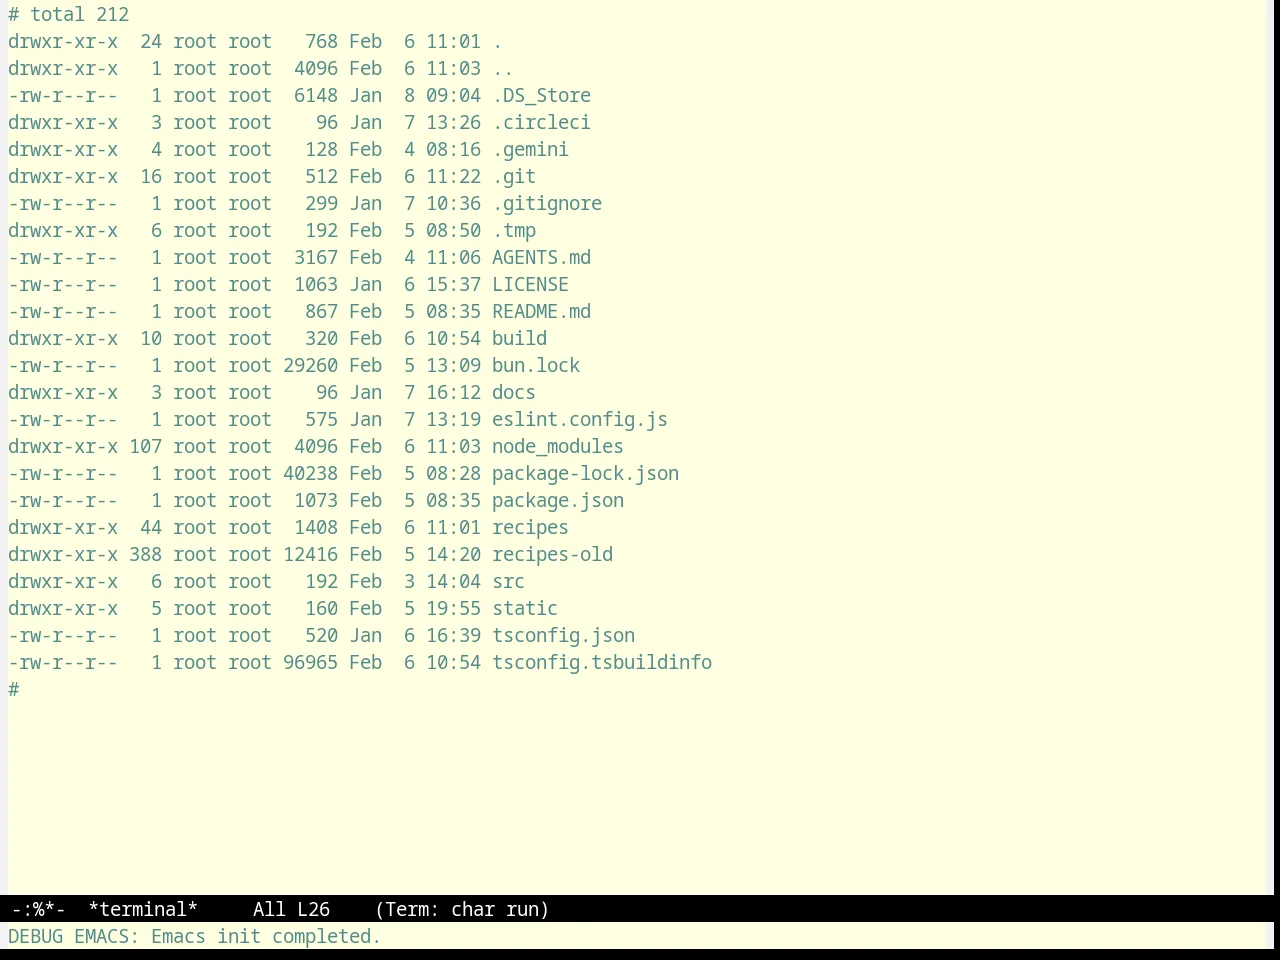Click the tsconfig.json file name
The width and height of the screenshot is (1280, 960).
click(563, 635)
